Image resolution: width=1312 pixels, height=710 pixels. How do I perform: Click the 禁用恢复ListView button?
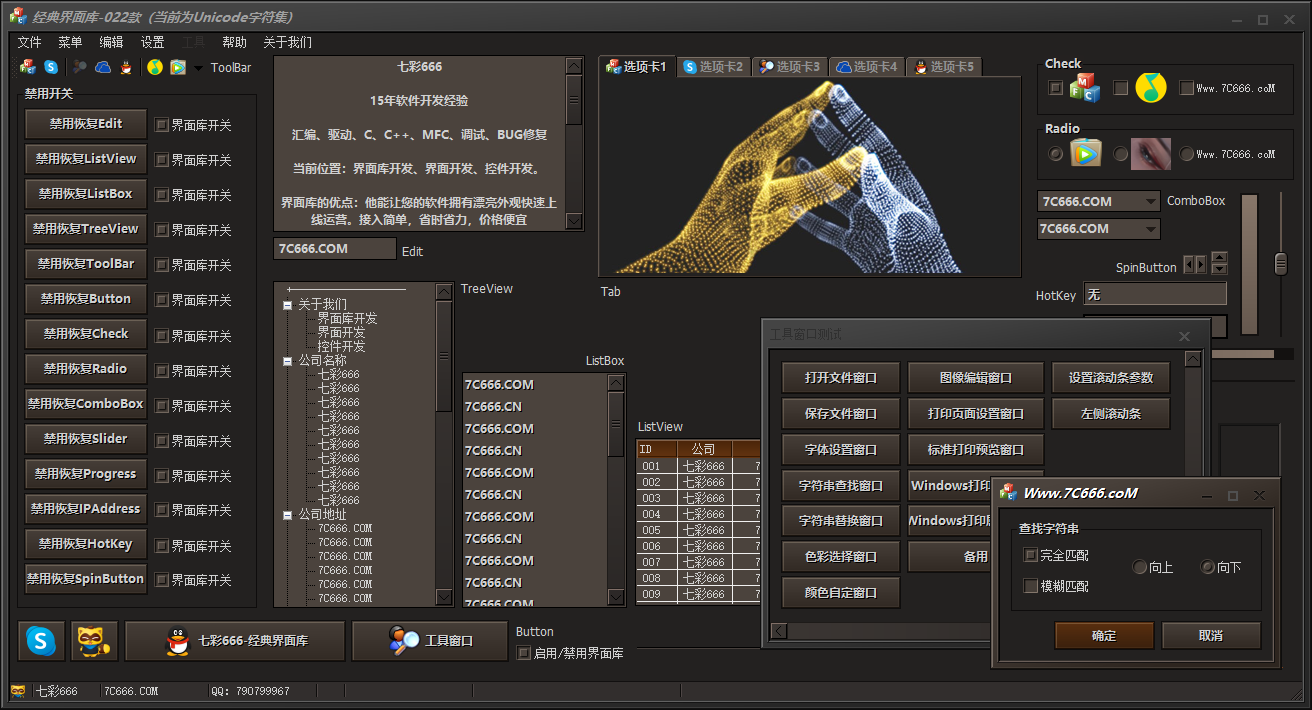pos(86,159)
